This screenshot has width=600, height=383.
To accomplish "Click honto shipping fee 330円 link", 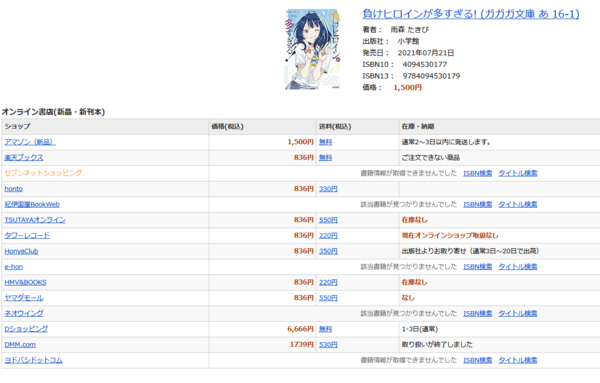I will click(x=328, y=189).
